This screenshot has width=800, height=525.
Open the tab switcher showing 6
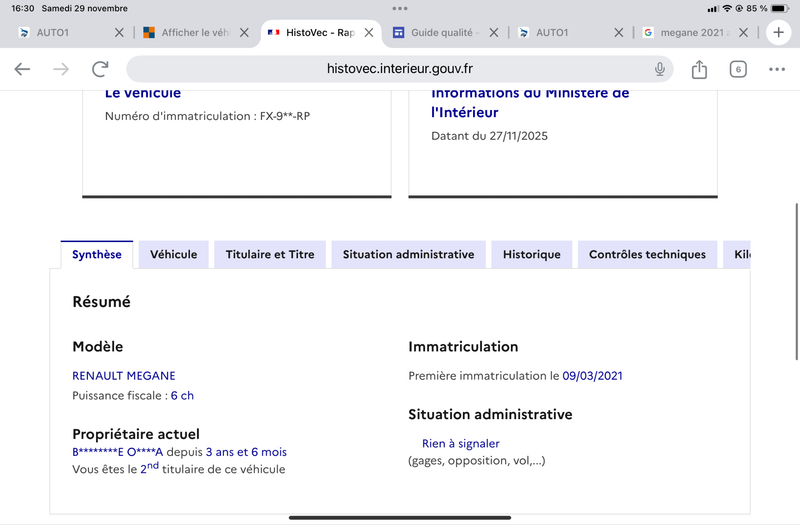pos(738,69)
